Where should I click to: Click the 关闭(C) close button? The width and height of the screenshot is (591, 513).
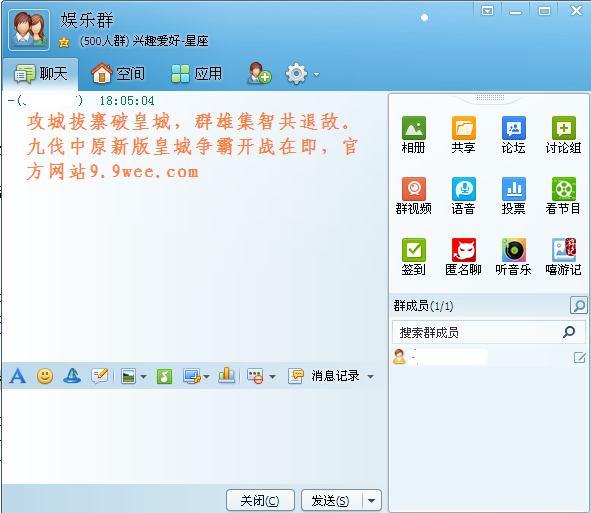click(x=260, y=501)
